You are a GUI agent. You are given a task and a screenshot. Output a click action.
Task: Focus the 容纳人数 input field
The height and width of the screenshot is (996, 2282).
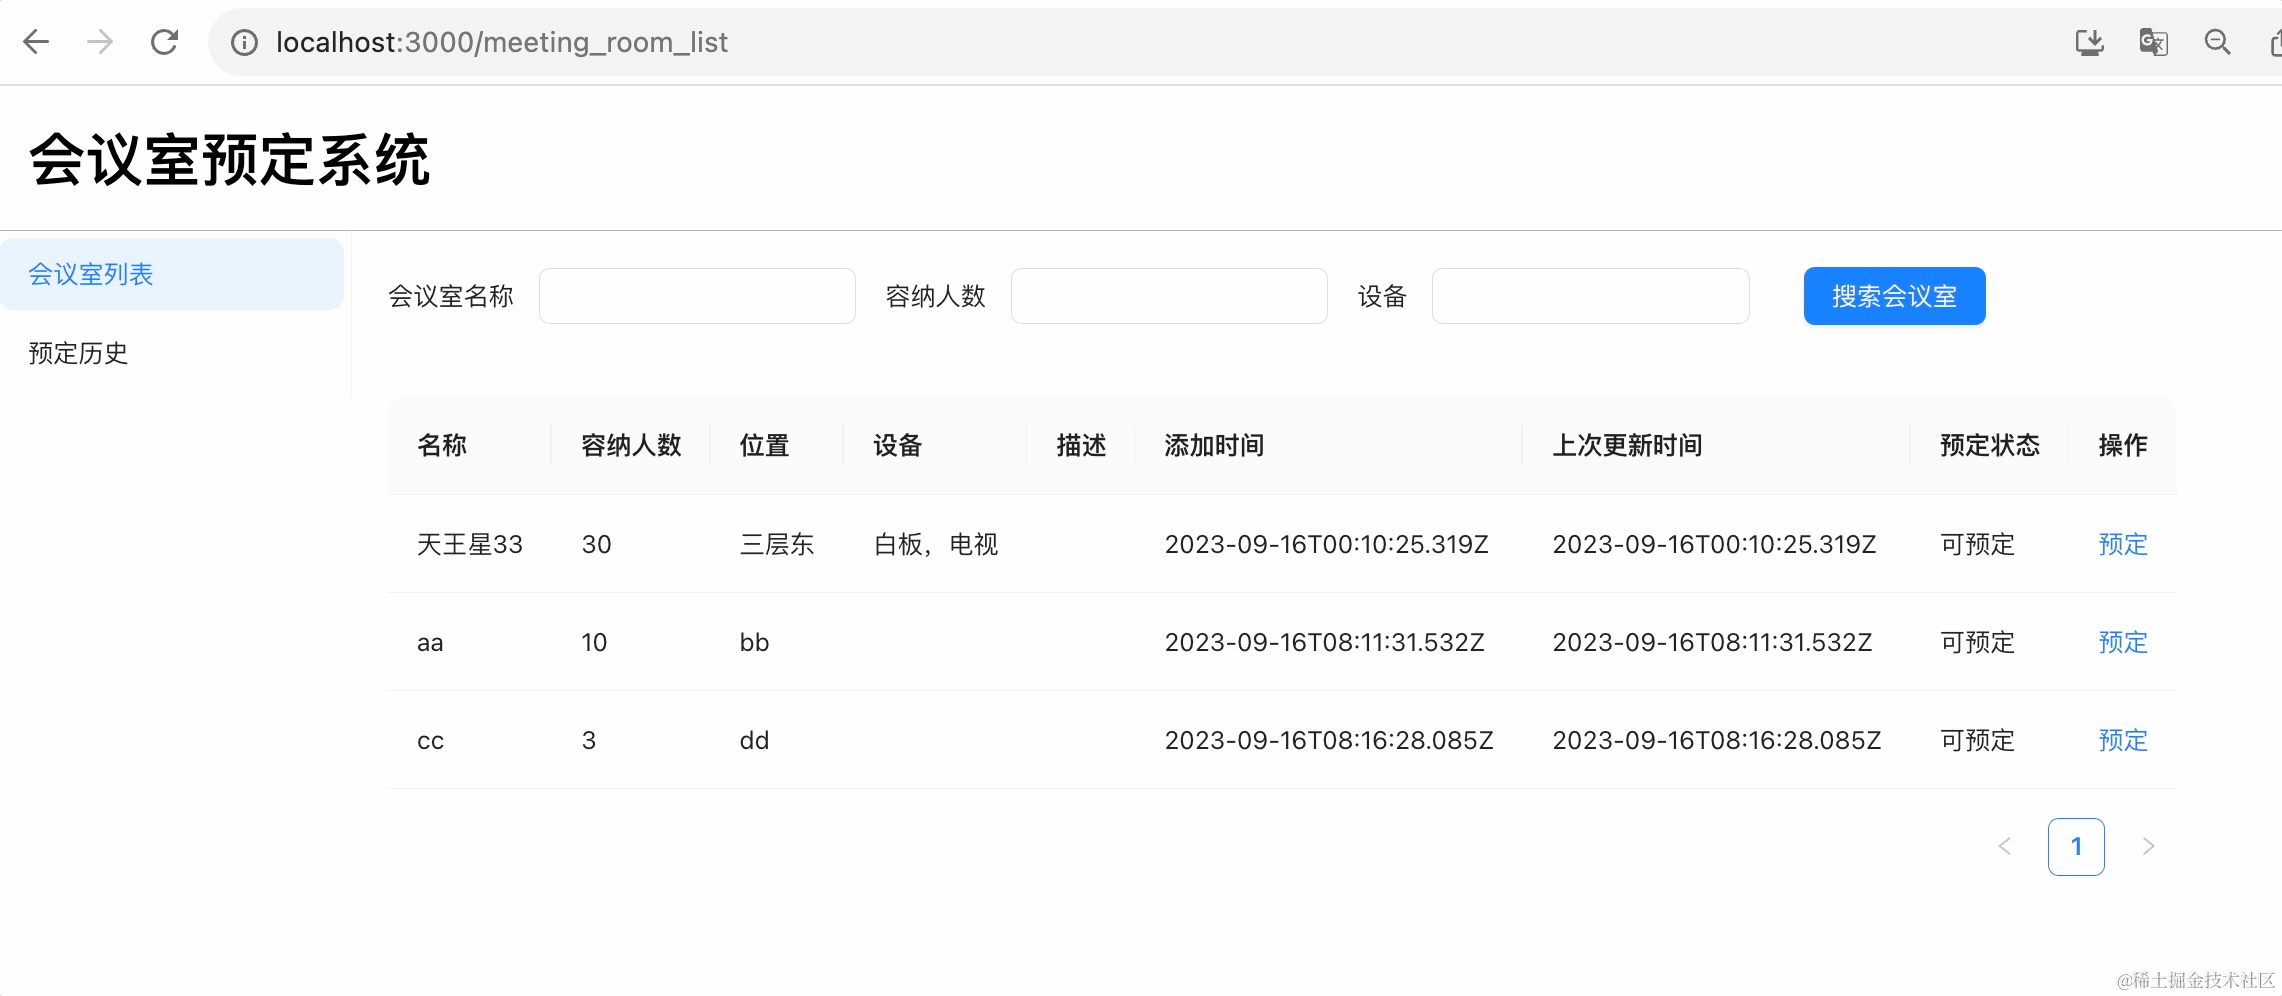click(x=1169, y=296)
